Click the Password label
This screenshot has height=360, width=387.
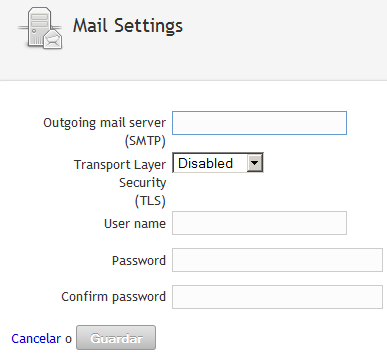(139, 260)
